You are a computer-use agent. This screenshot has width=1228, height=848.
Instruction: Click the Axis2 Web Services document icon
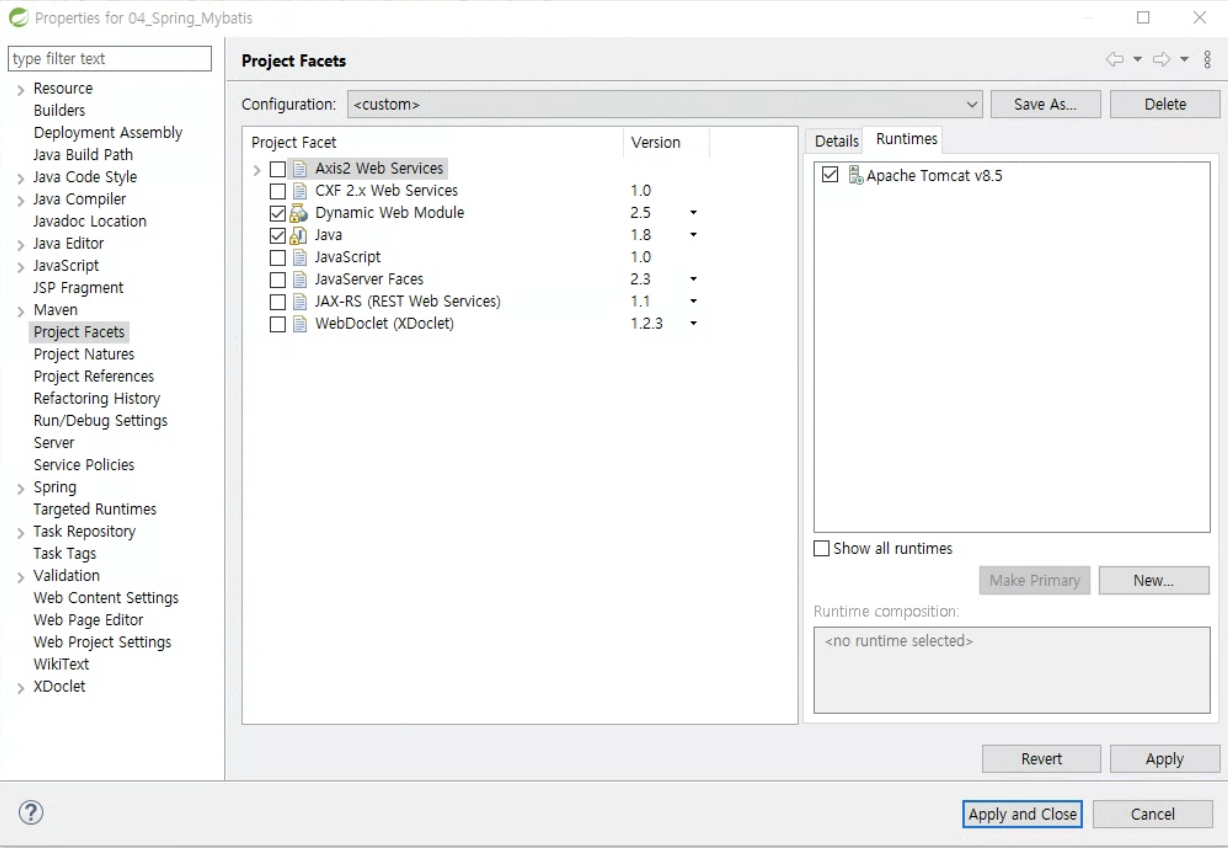299,169
